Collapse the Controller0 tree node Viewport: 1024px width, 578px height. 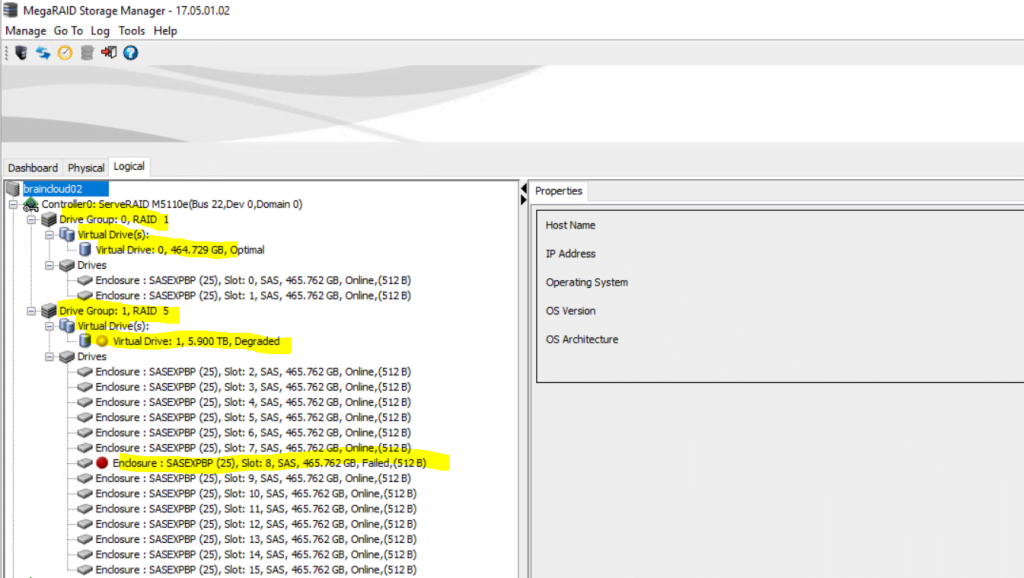tap(13, 204)
